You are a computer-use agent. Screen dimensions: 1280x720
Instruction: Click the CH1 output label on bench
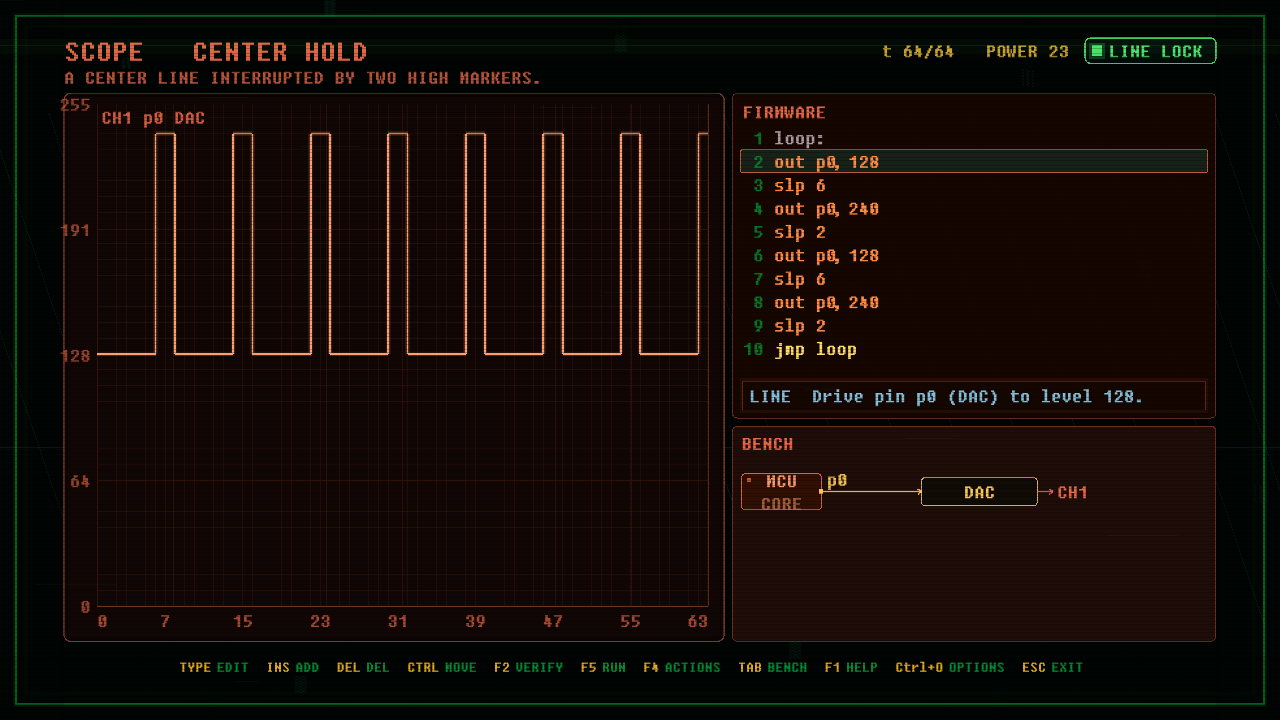(1072, 492)
